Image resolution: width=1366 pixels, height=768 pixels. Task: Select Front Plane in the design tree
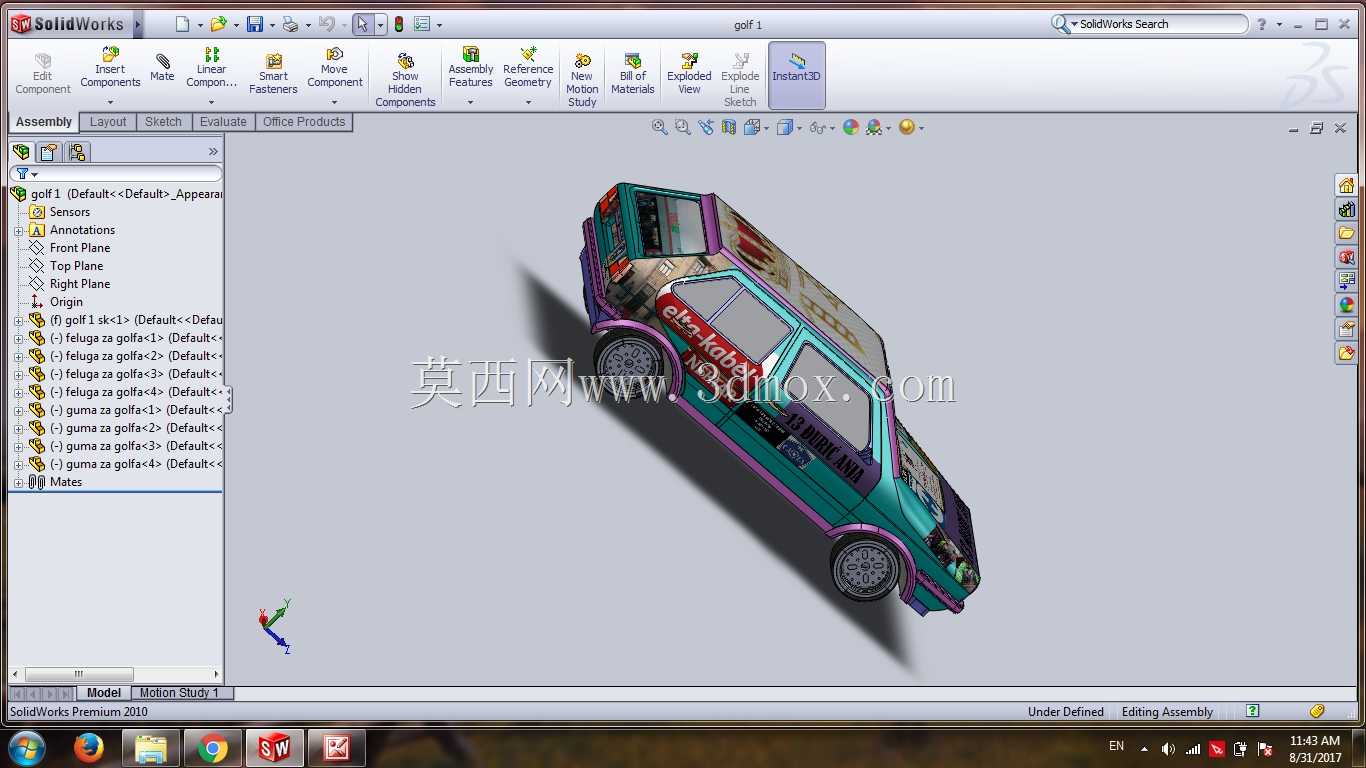tap(80, 248)
